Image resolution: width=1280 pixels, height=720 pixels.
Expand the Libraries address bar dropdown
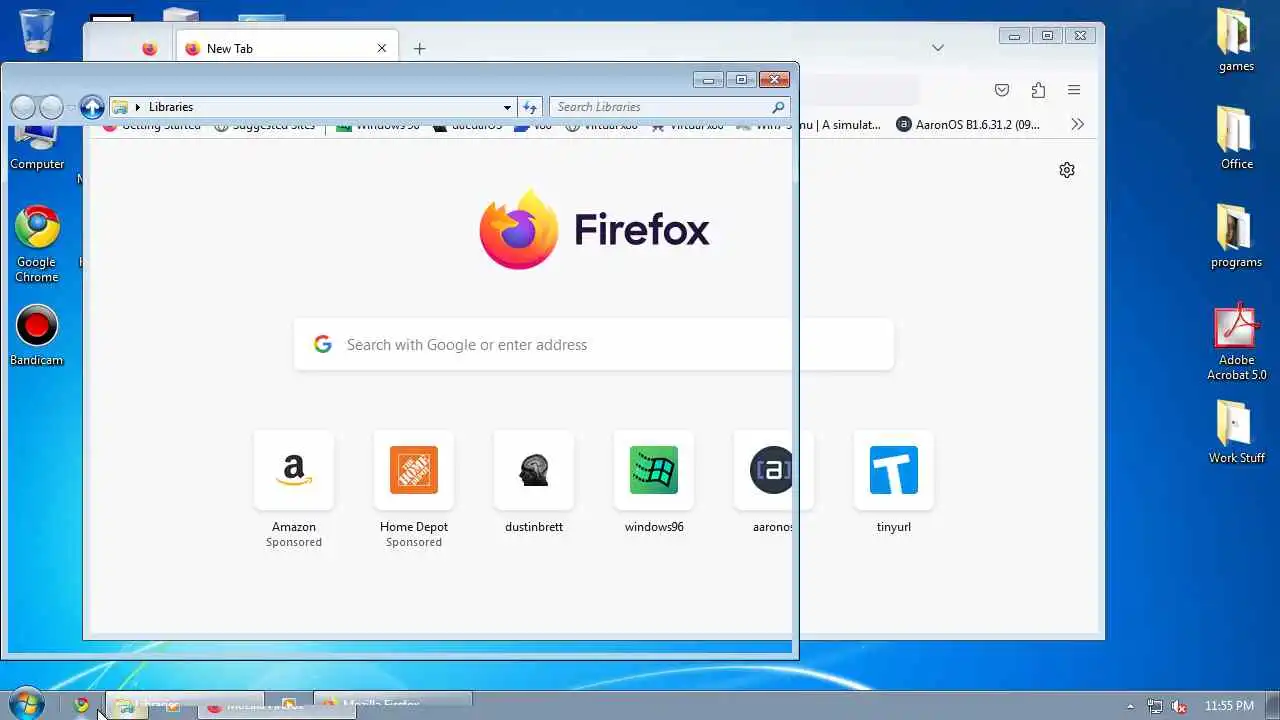tap(507, 107)
